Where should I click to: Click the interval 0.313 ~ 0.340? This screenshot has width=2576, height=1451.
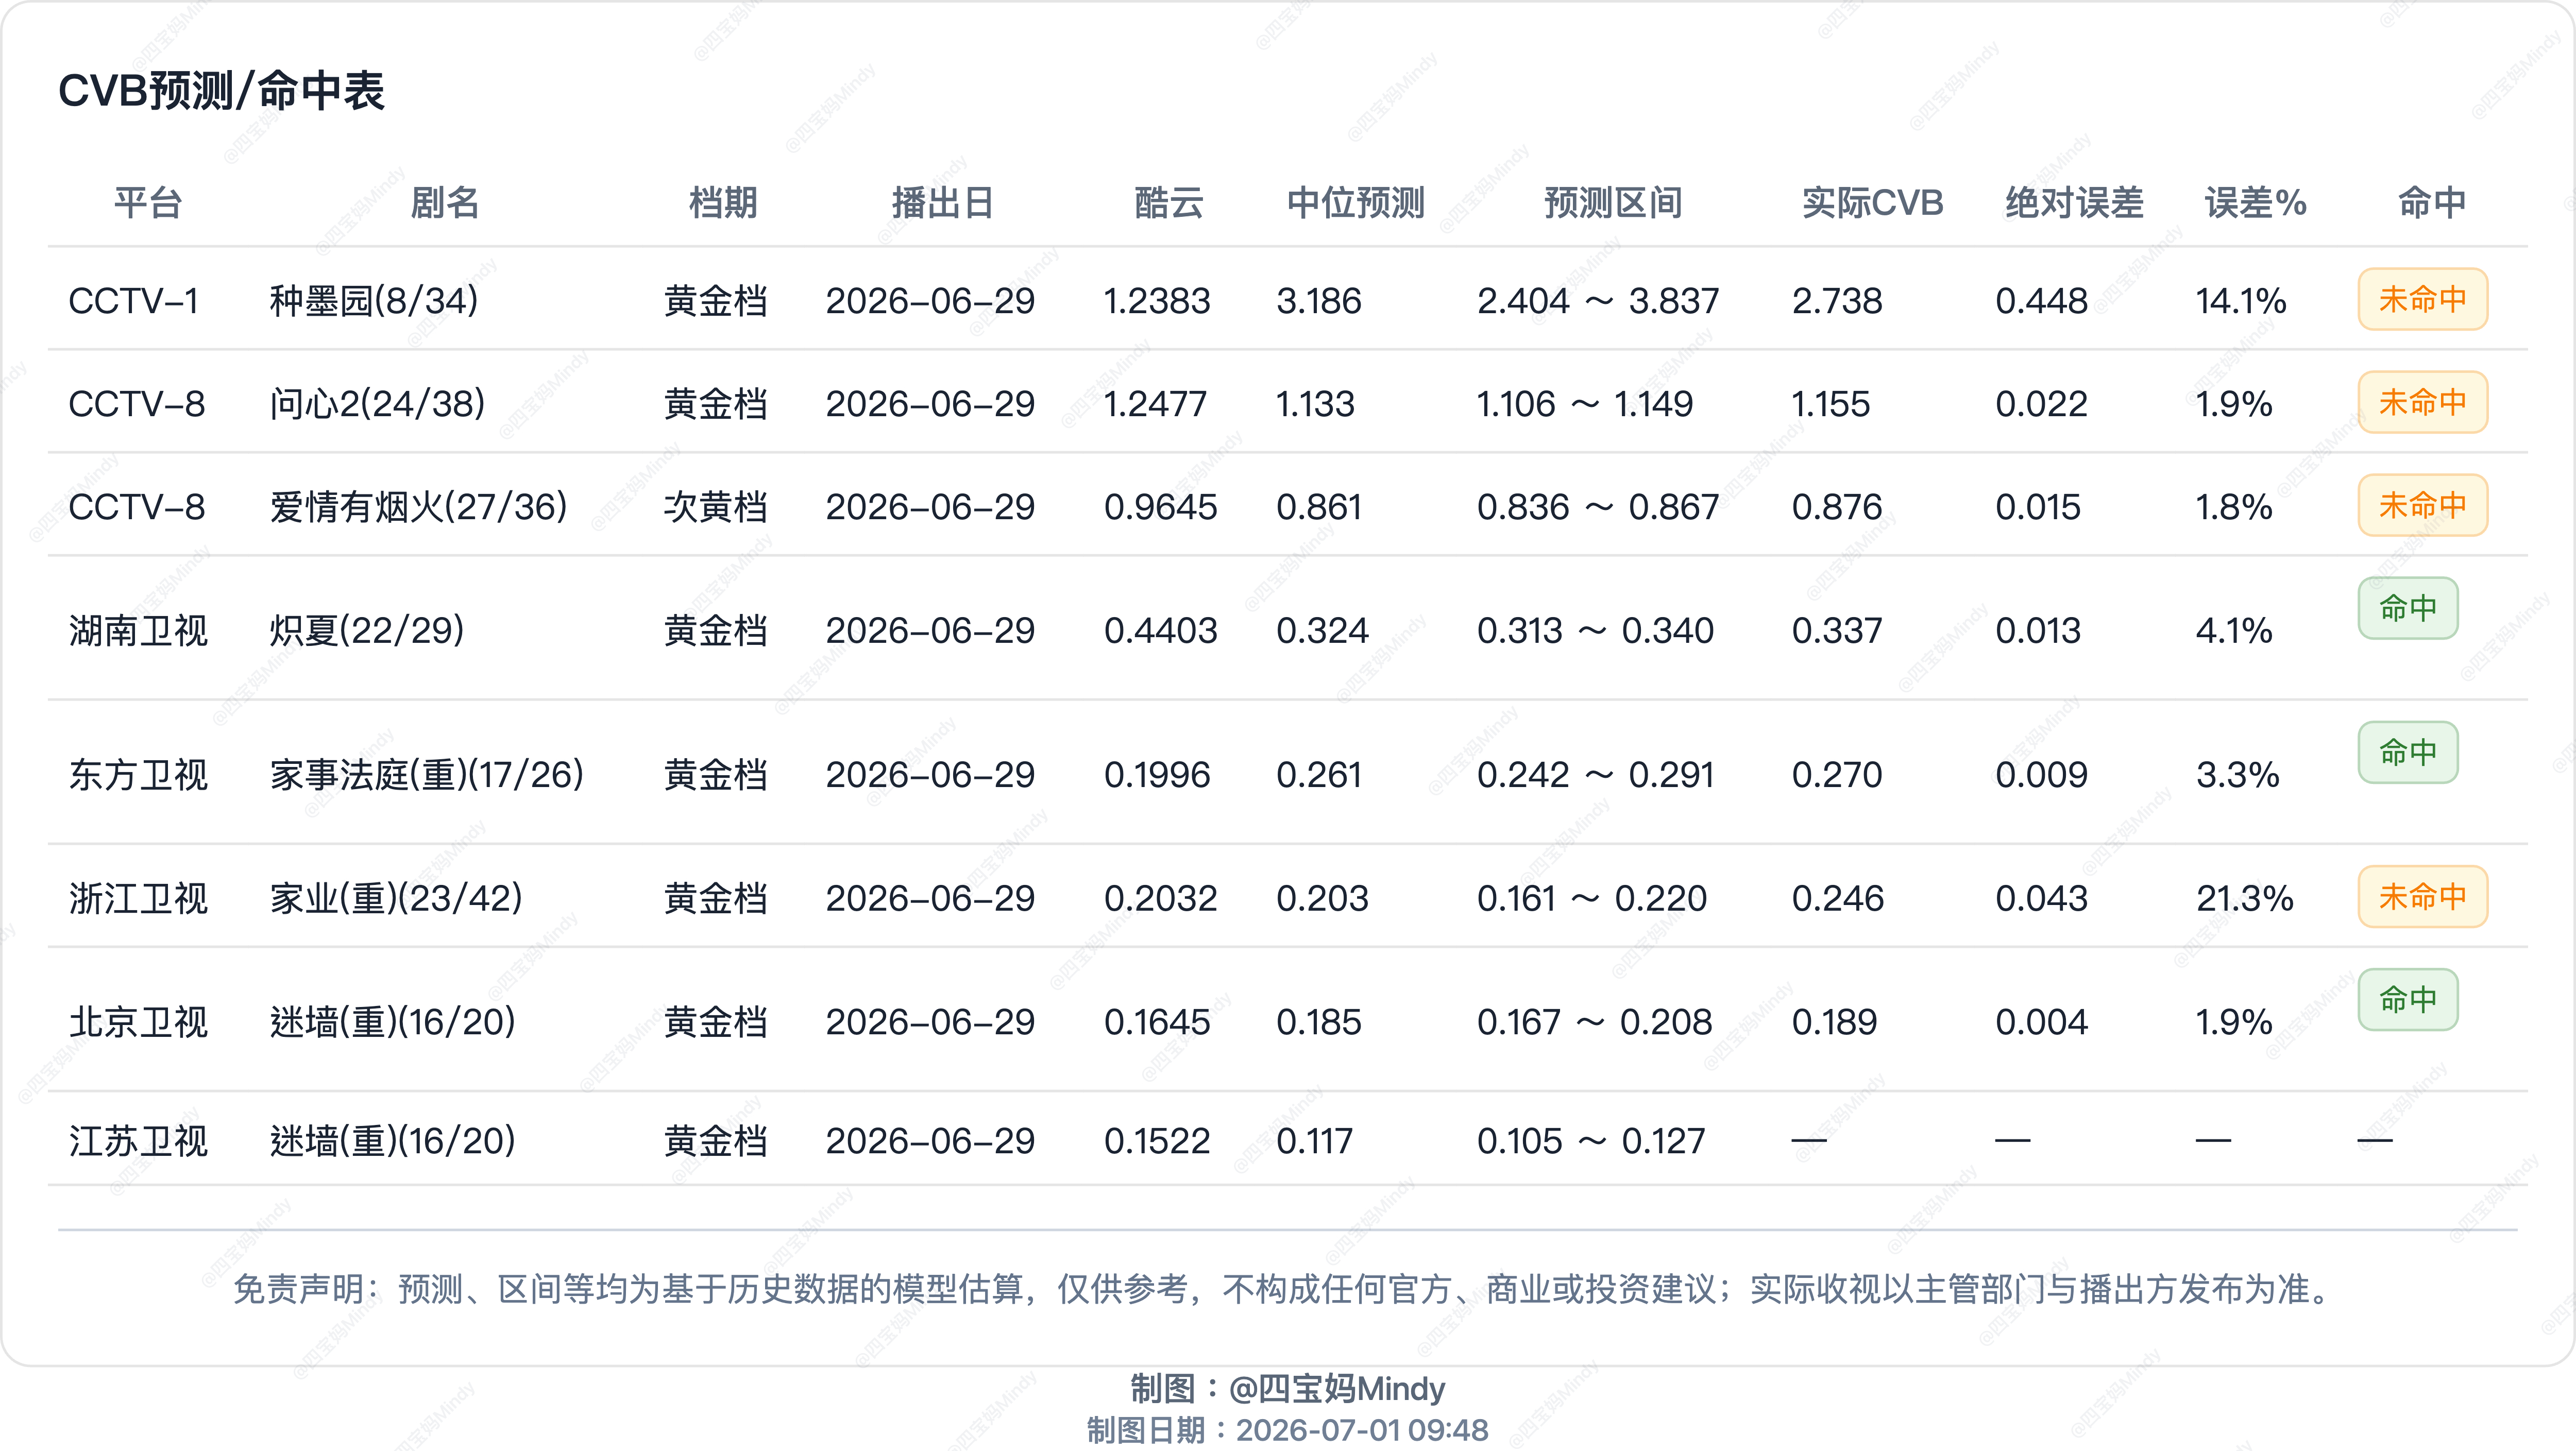pyautogui.click(x=1595, y=631)
